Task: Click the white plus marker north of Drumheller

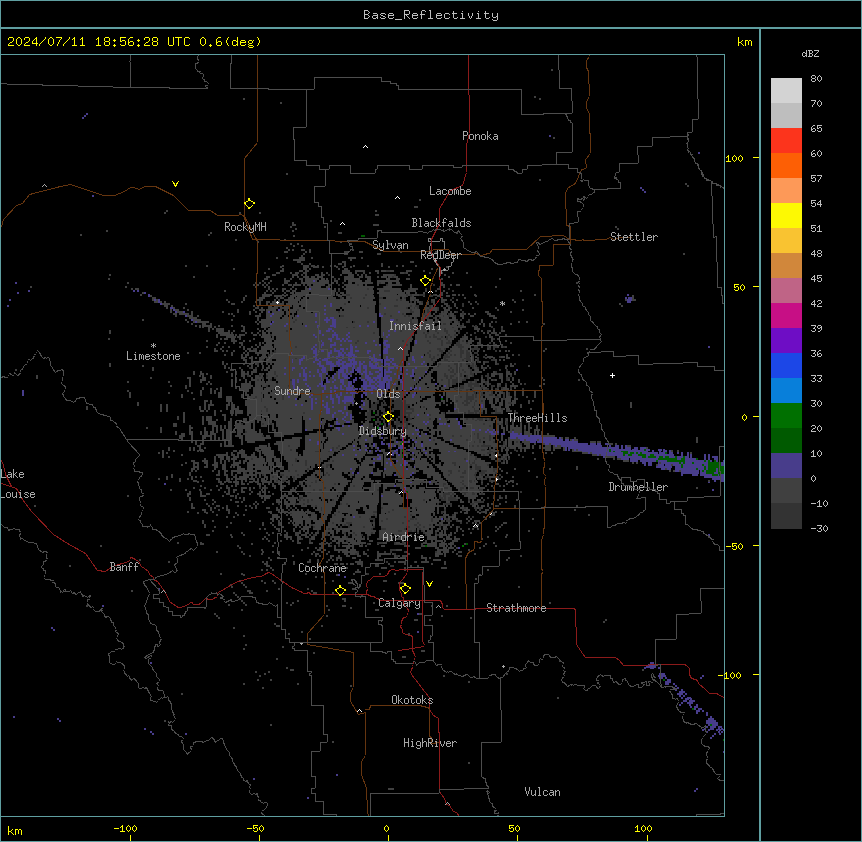Action: [x=612, y=375]
